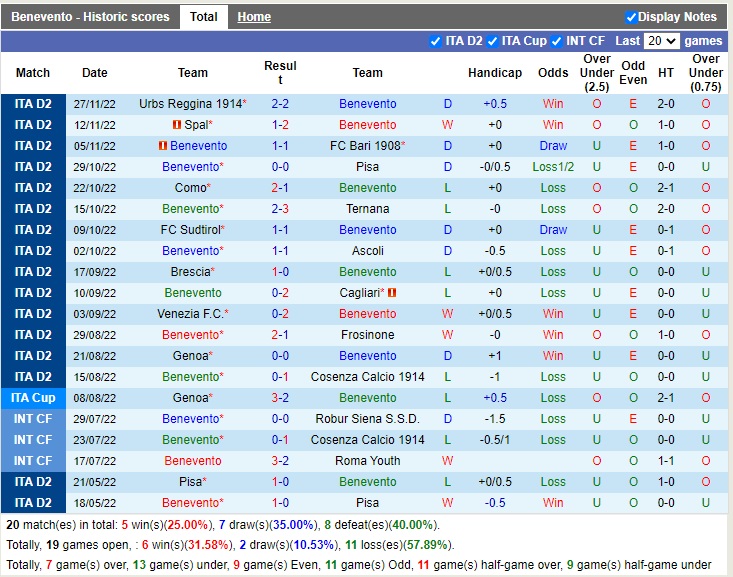Click date 08/08/22
Viewport: 733px width, 577px height.
(94, 398)
